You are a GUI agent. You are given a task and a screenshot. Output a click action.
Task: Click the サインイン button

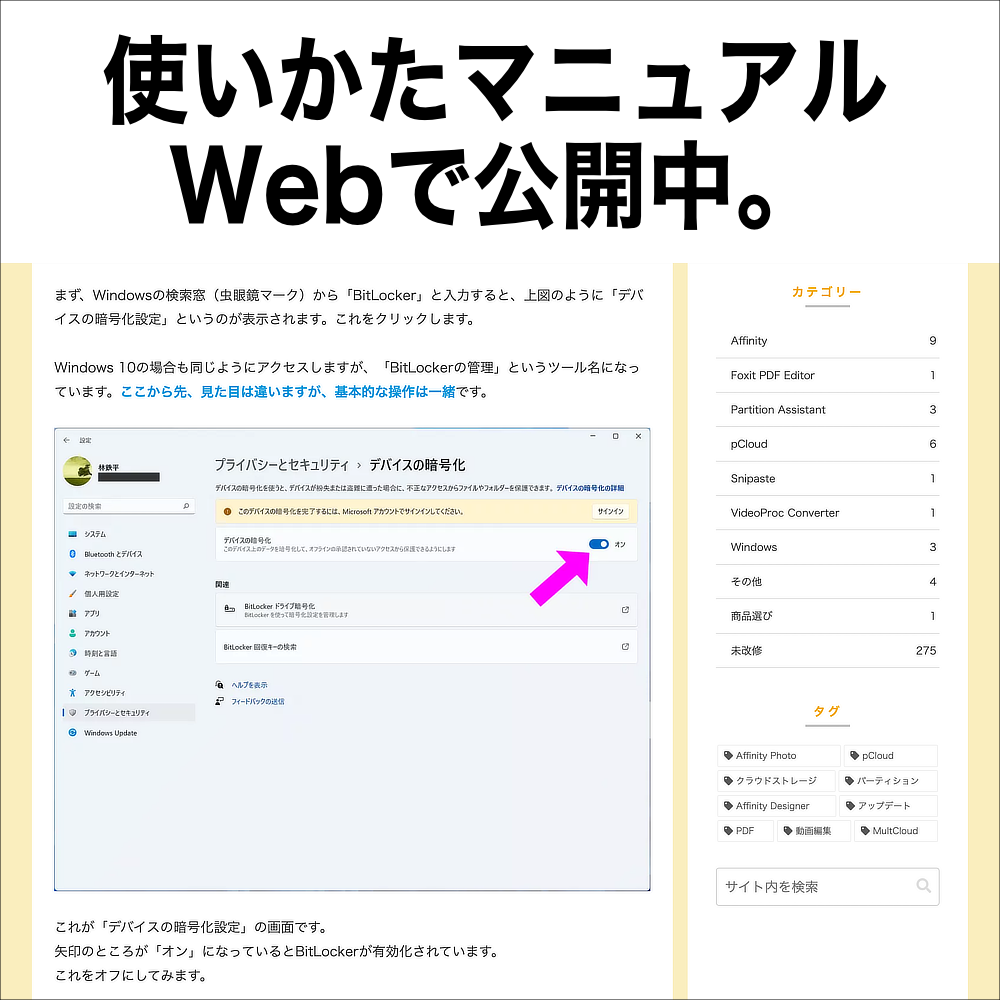[x=611, y=511]
